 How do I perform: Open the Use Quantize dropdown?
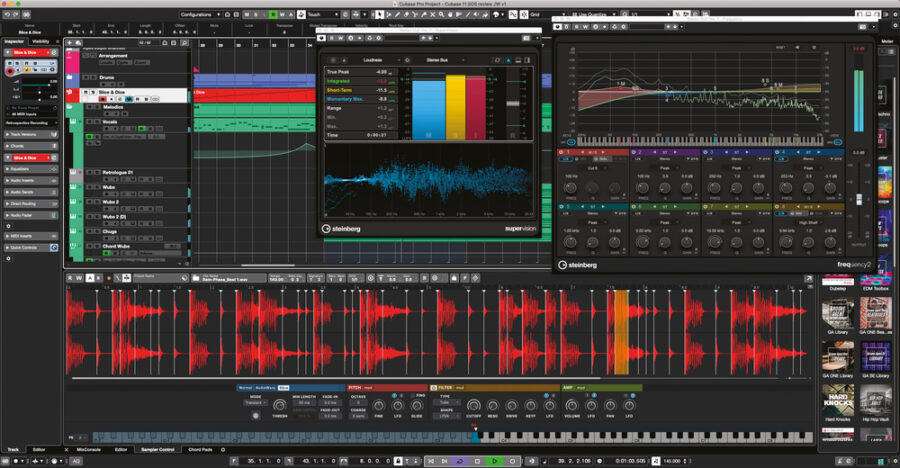(x=593, y=14)
